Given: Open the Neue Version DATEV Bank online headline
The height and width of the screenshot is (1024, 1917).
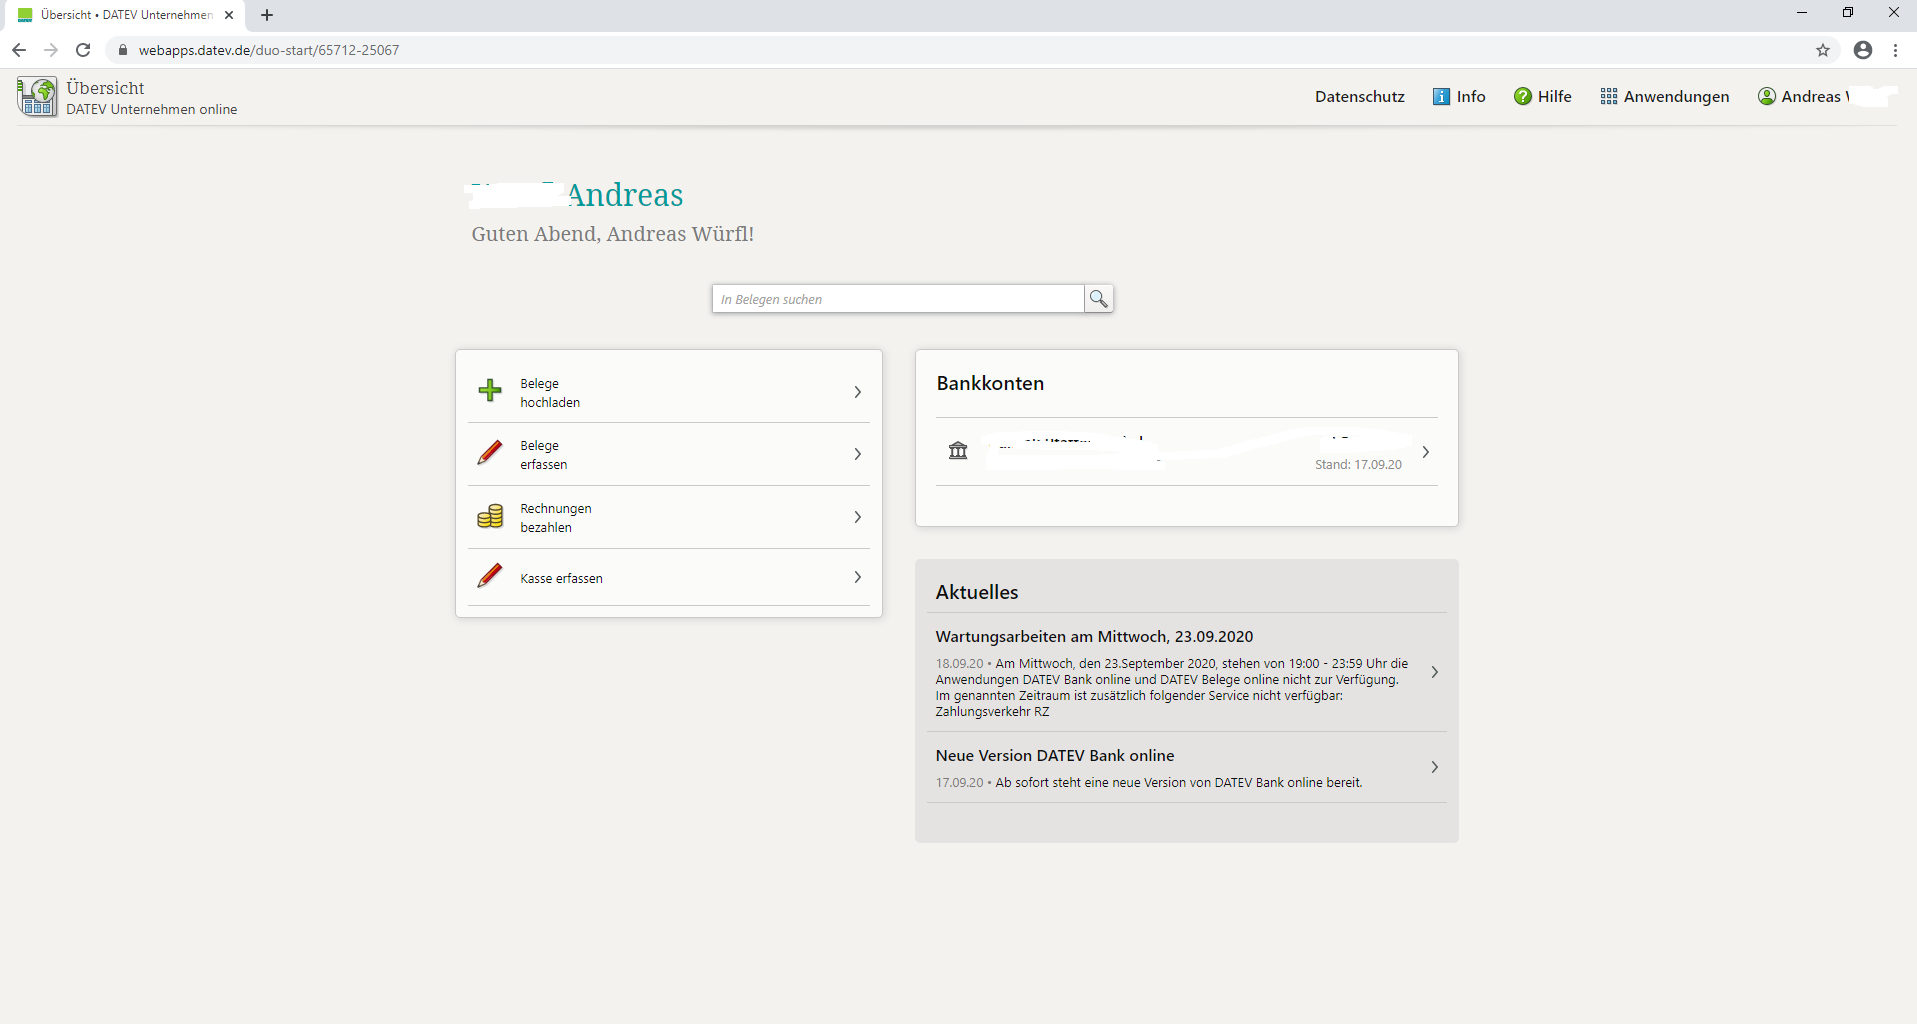Looking at the screenshot, I should click(x=1055, y=755).
